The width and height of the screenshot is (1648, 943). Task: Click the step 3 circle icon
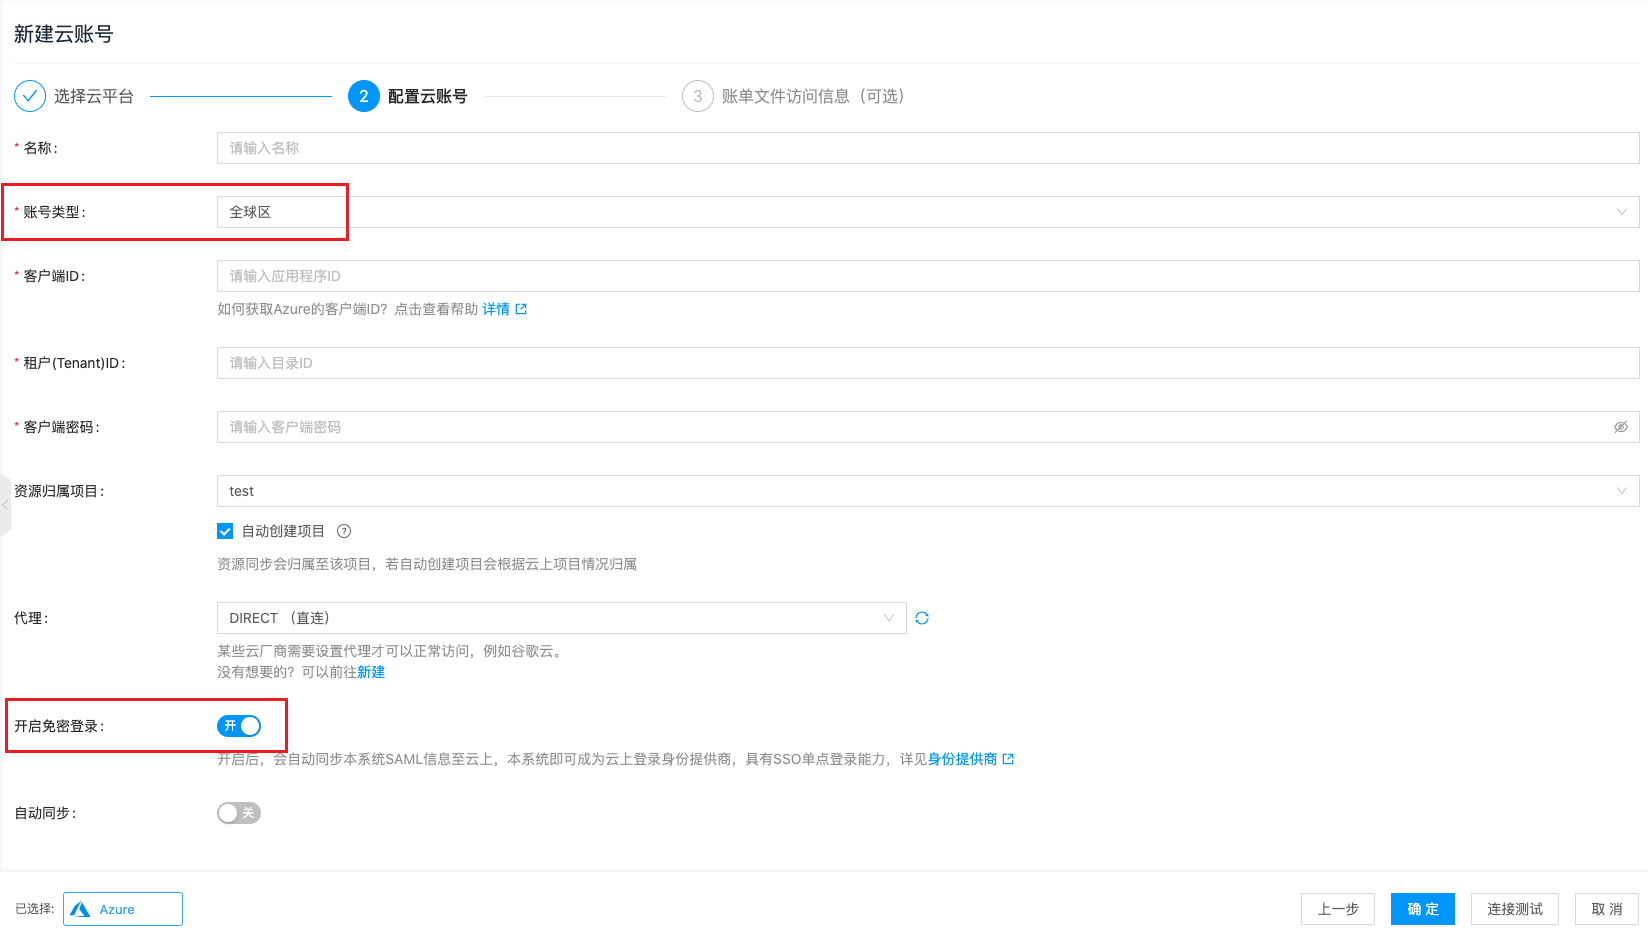[697, 96]
